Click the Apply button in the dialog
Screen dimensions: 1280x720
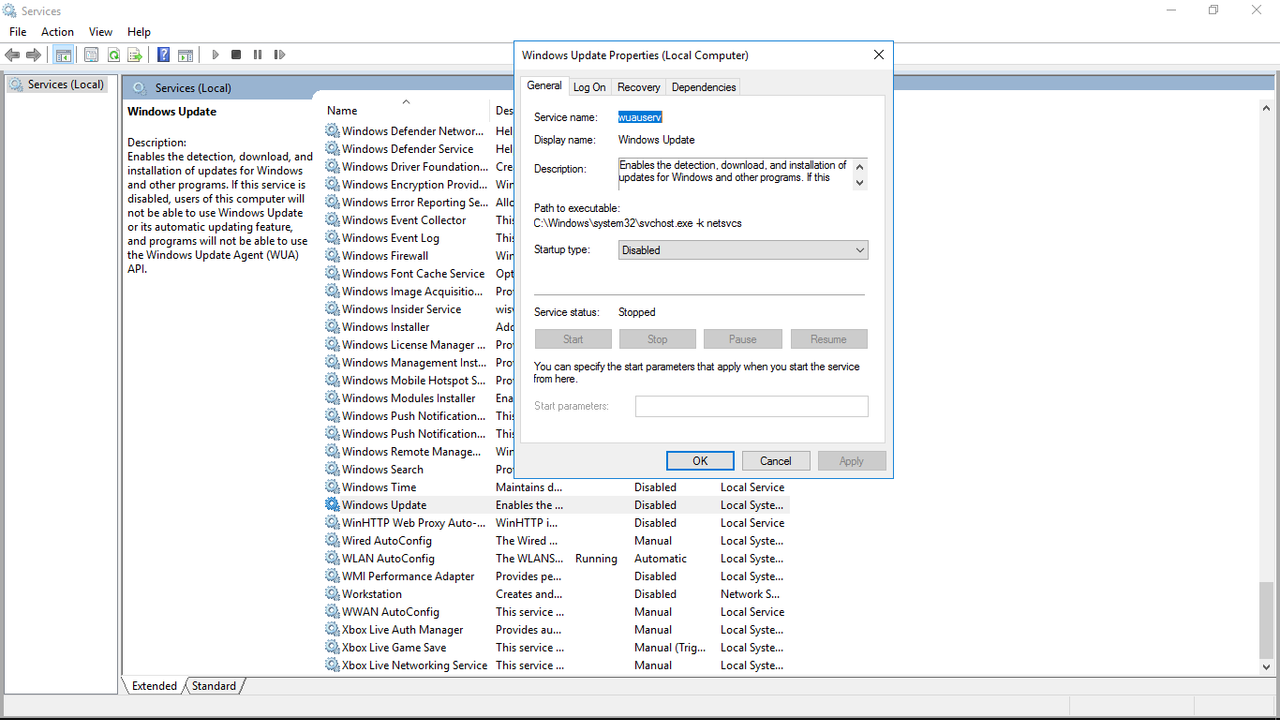852,461
